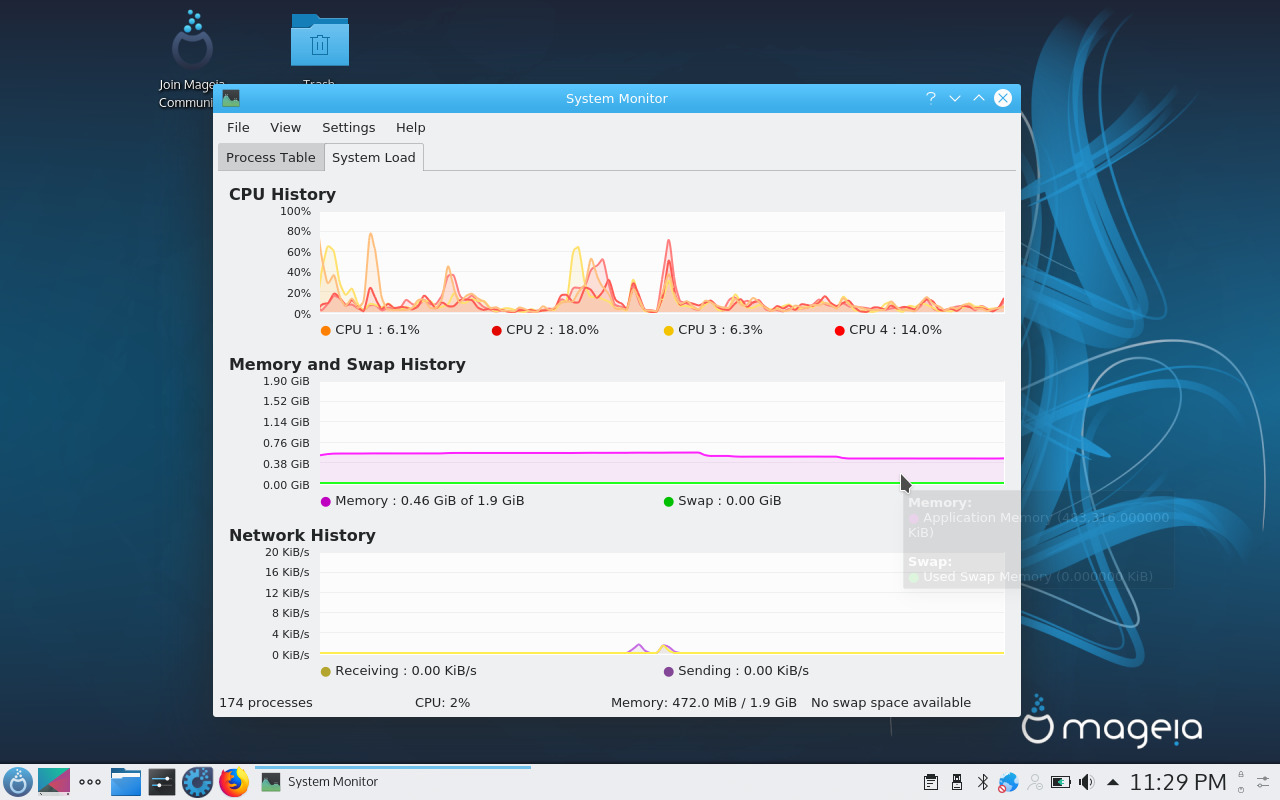Open volume control from the speaker icon
The width and height of the screenshot is (1280, 800).
1086,781
